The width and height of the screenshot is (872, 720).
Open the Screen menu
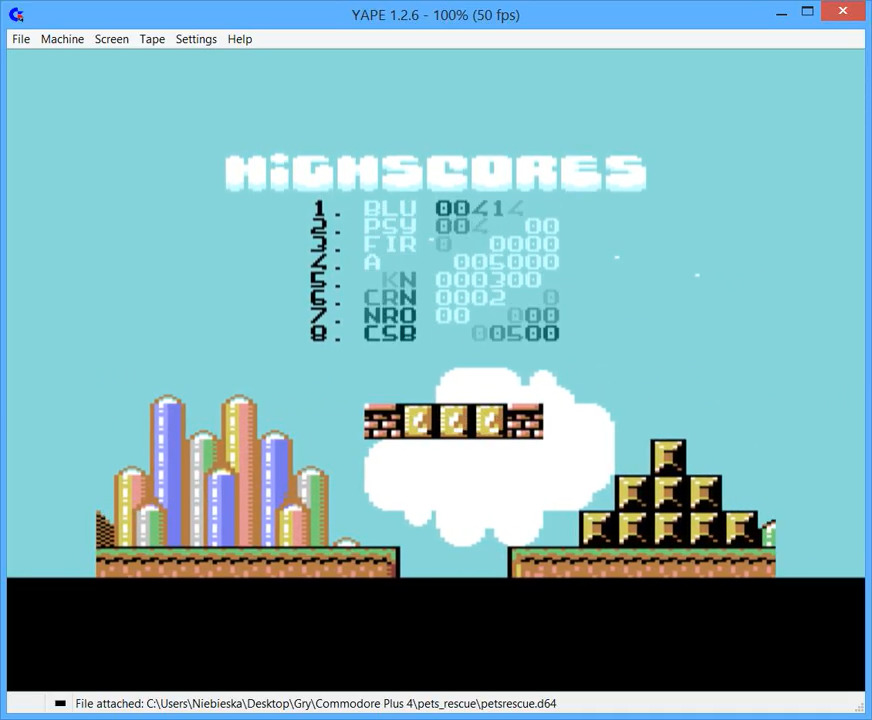coord(112,39)
